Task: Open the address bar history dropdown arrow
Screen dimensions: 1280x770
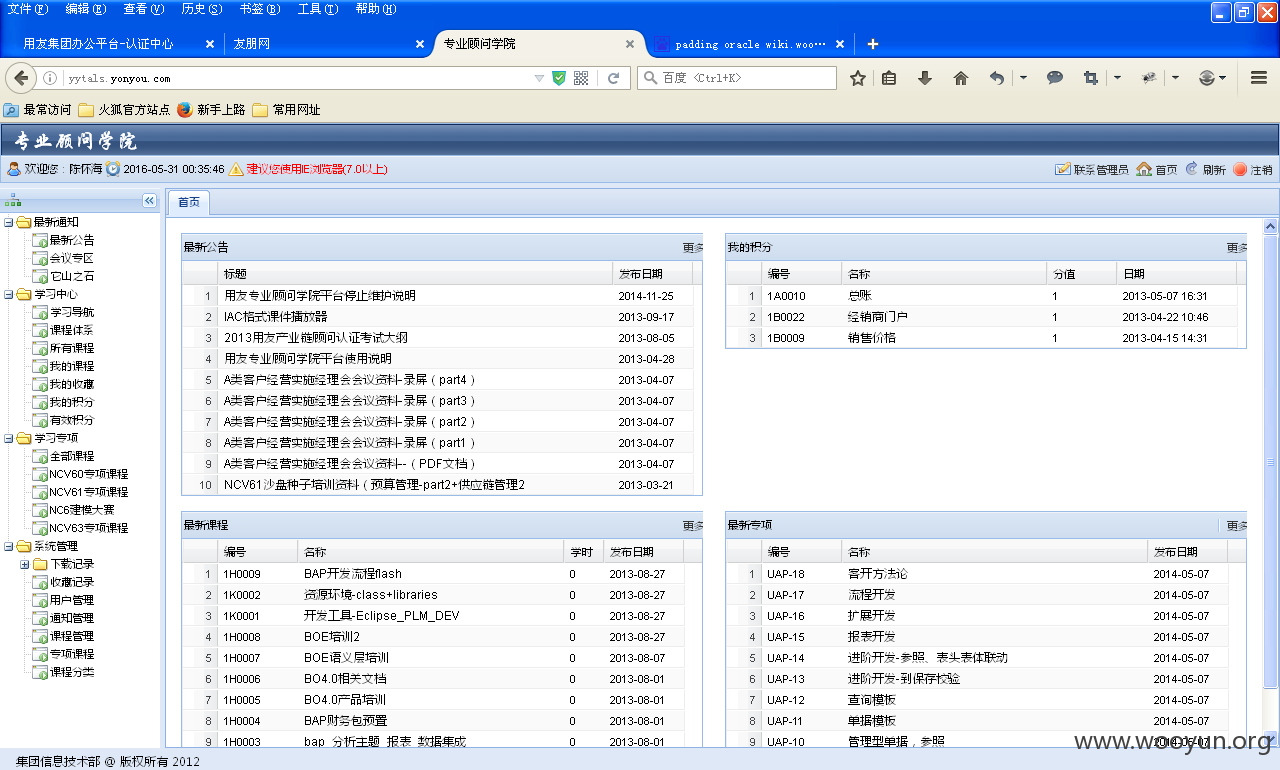Action: (539, 78)
